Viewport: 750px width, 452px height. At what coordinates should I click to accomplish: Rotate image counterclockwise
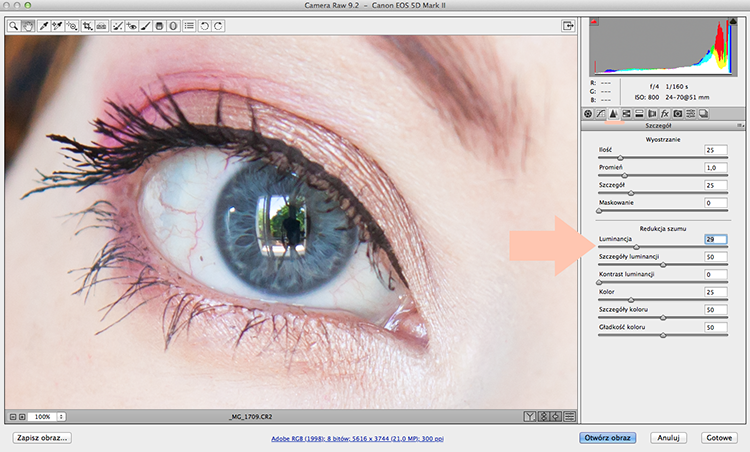pos(204,26)
